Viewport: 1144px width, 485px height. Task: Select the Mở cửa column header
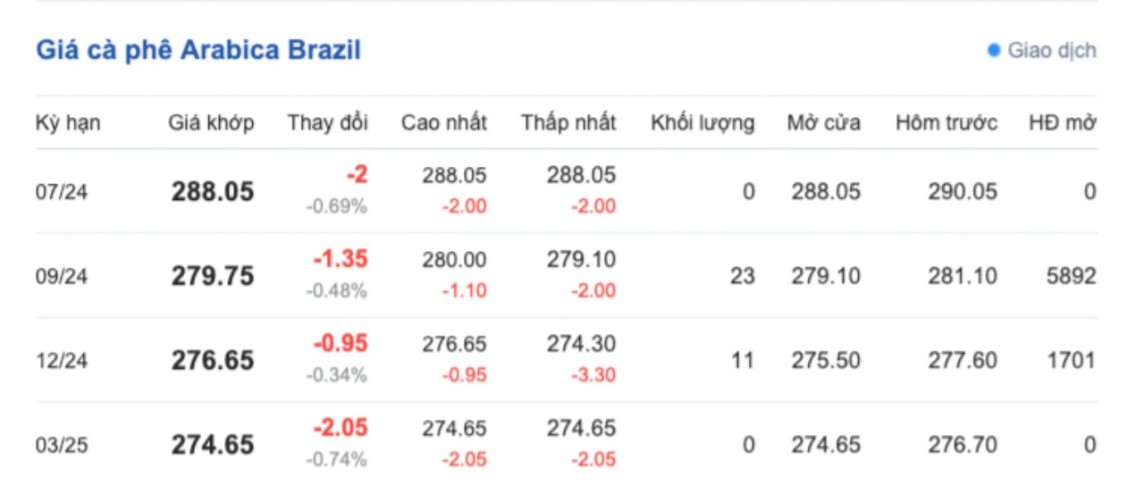tap(823, 123)
